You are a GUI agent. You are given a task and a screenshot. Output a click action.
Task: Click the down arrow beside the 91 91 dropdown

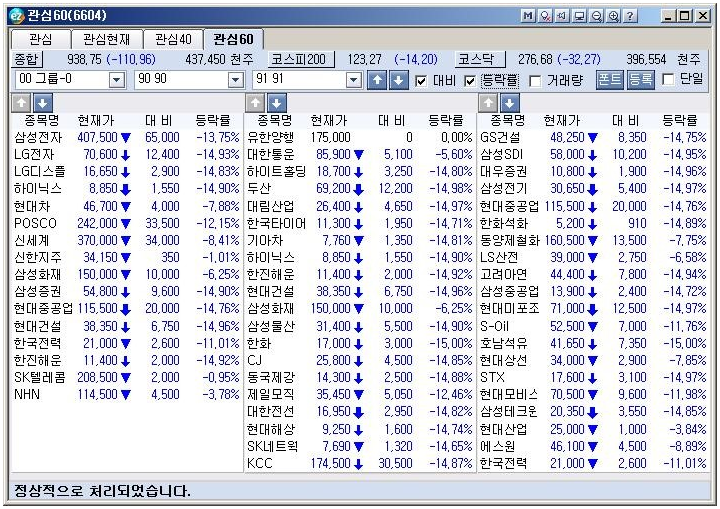click(399, 80)
